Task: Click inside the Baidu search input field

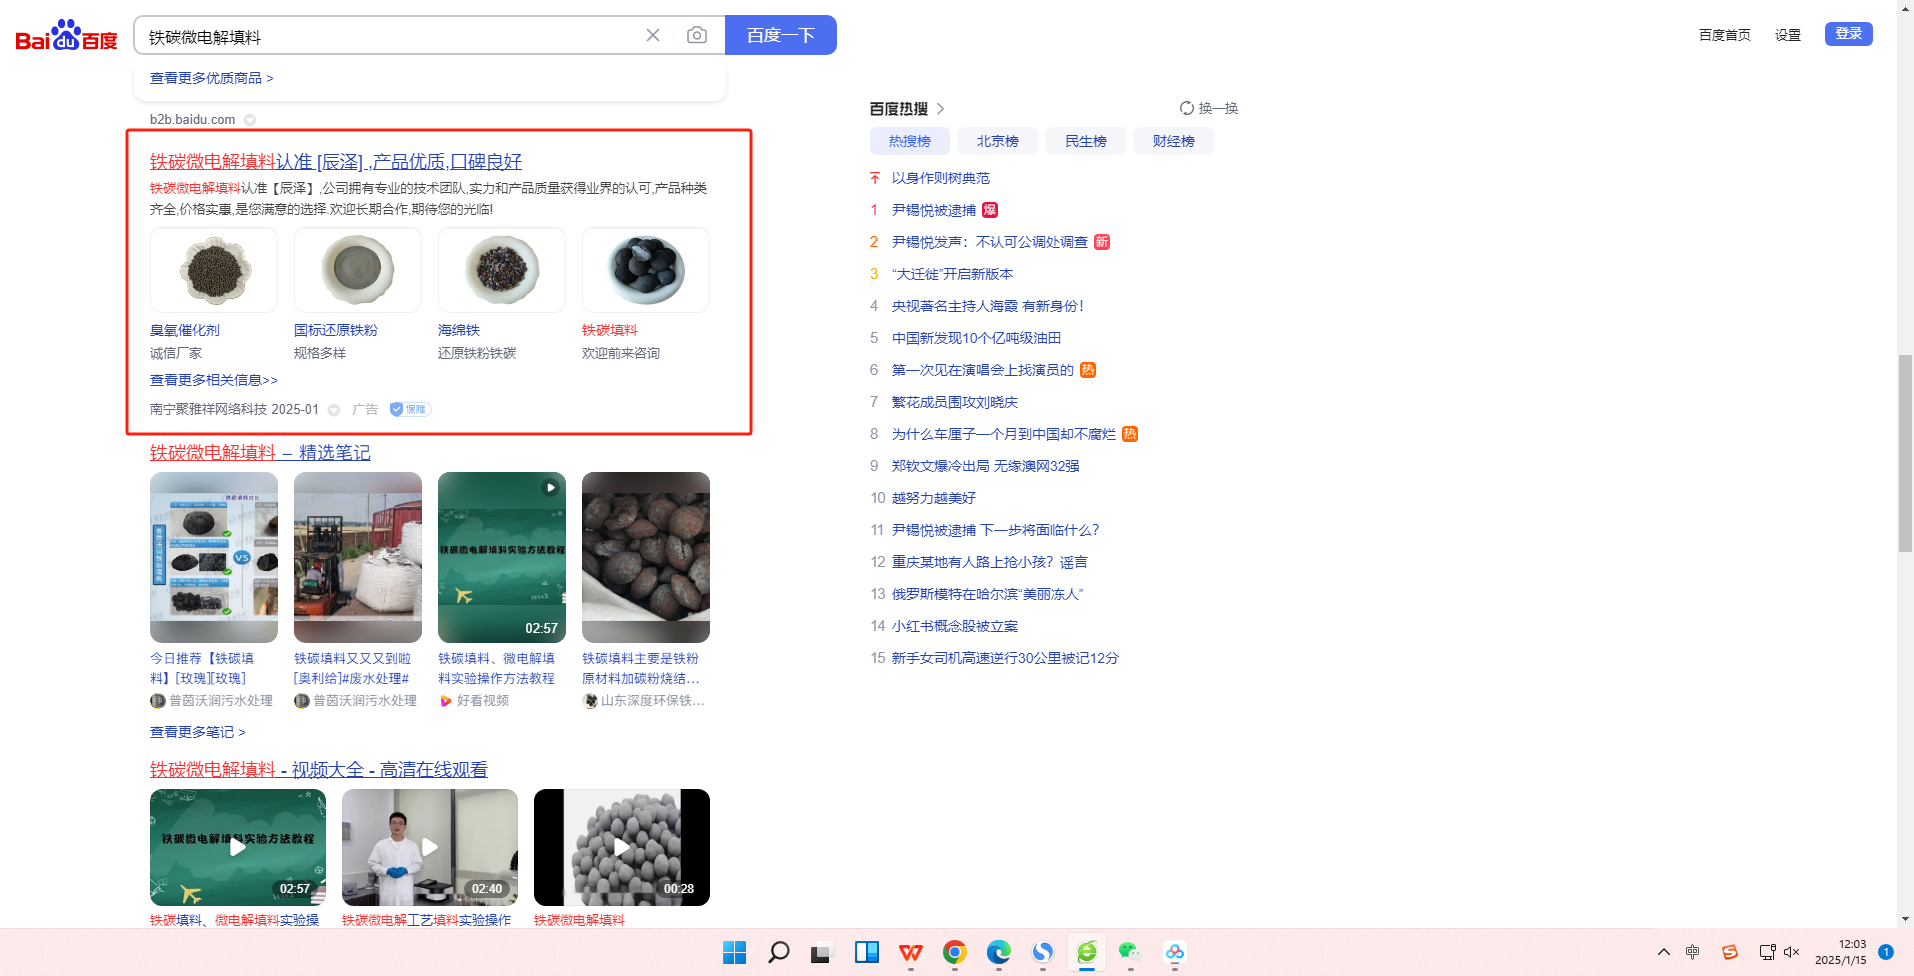Action: [392, 36]
